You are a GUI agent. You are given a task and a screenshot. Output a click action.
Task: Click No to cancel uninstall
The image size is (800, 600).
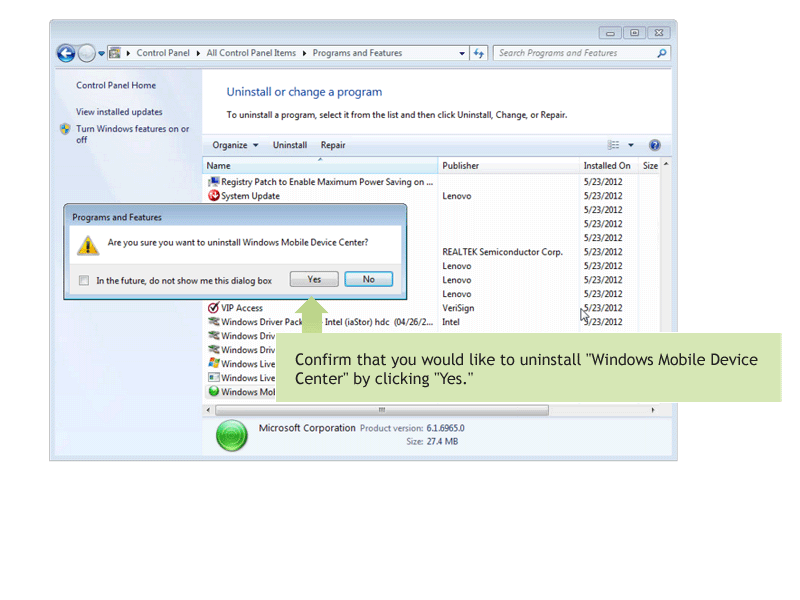point(368,279)
